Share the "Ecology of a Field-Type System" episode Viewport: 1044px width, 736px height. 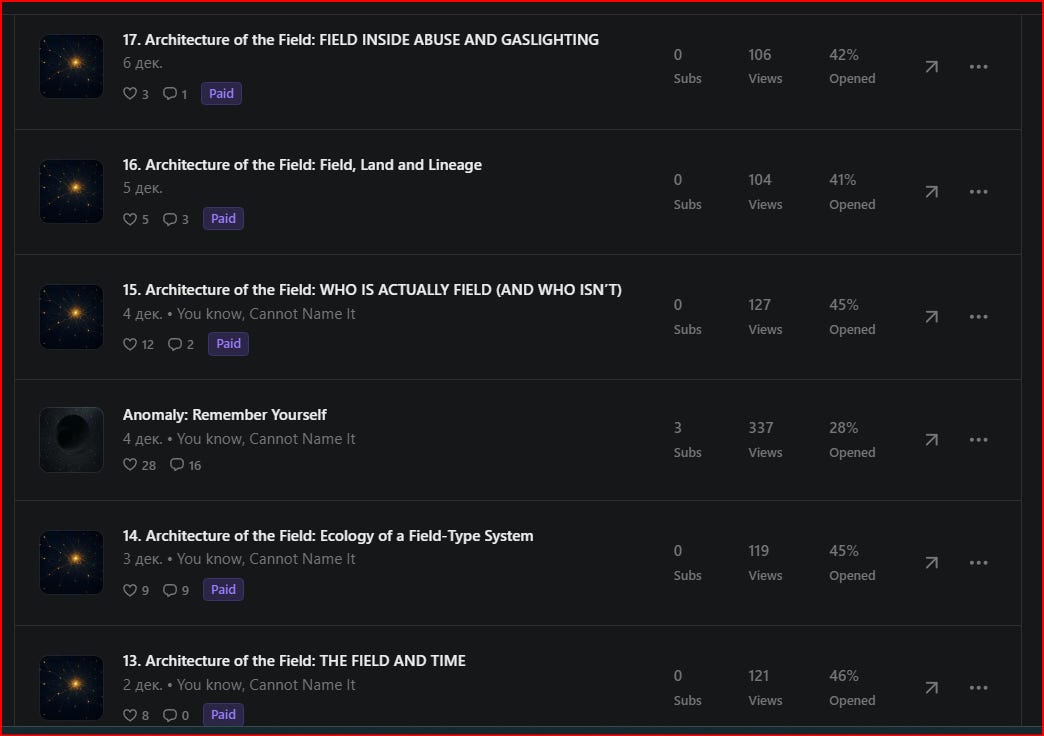coord(931,562)
